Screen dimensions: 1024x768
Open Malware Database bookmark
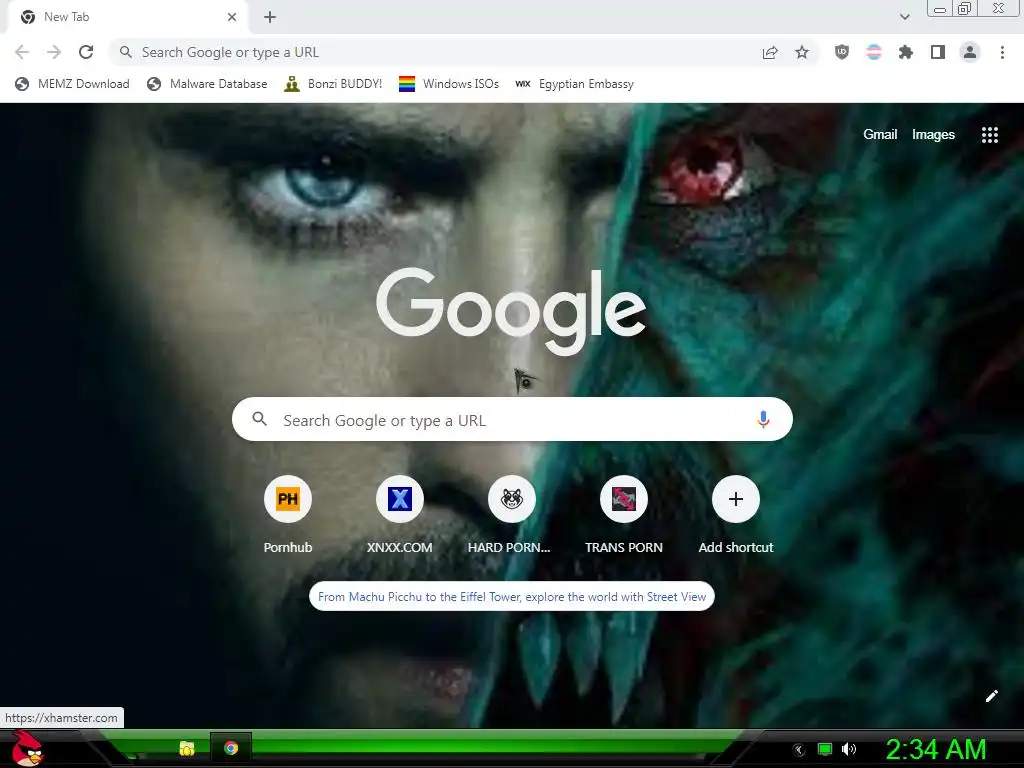[207, 84]
